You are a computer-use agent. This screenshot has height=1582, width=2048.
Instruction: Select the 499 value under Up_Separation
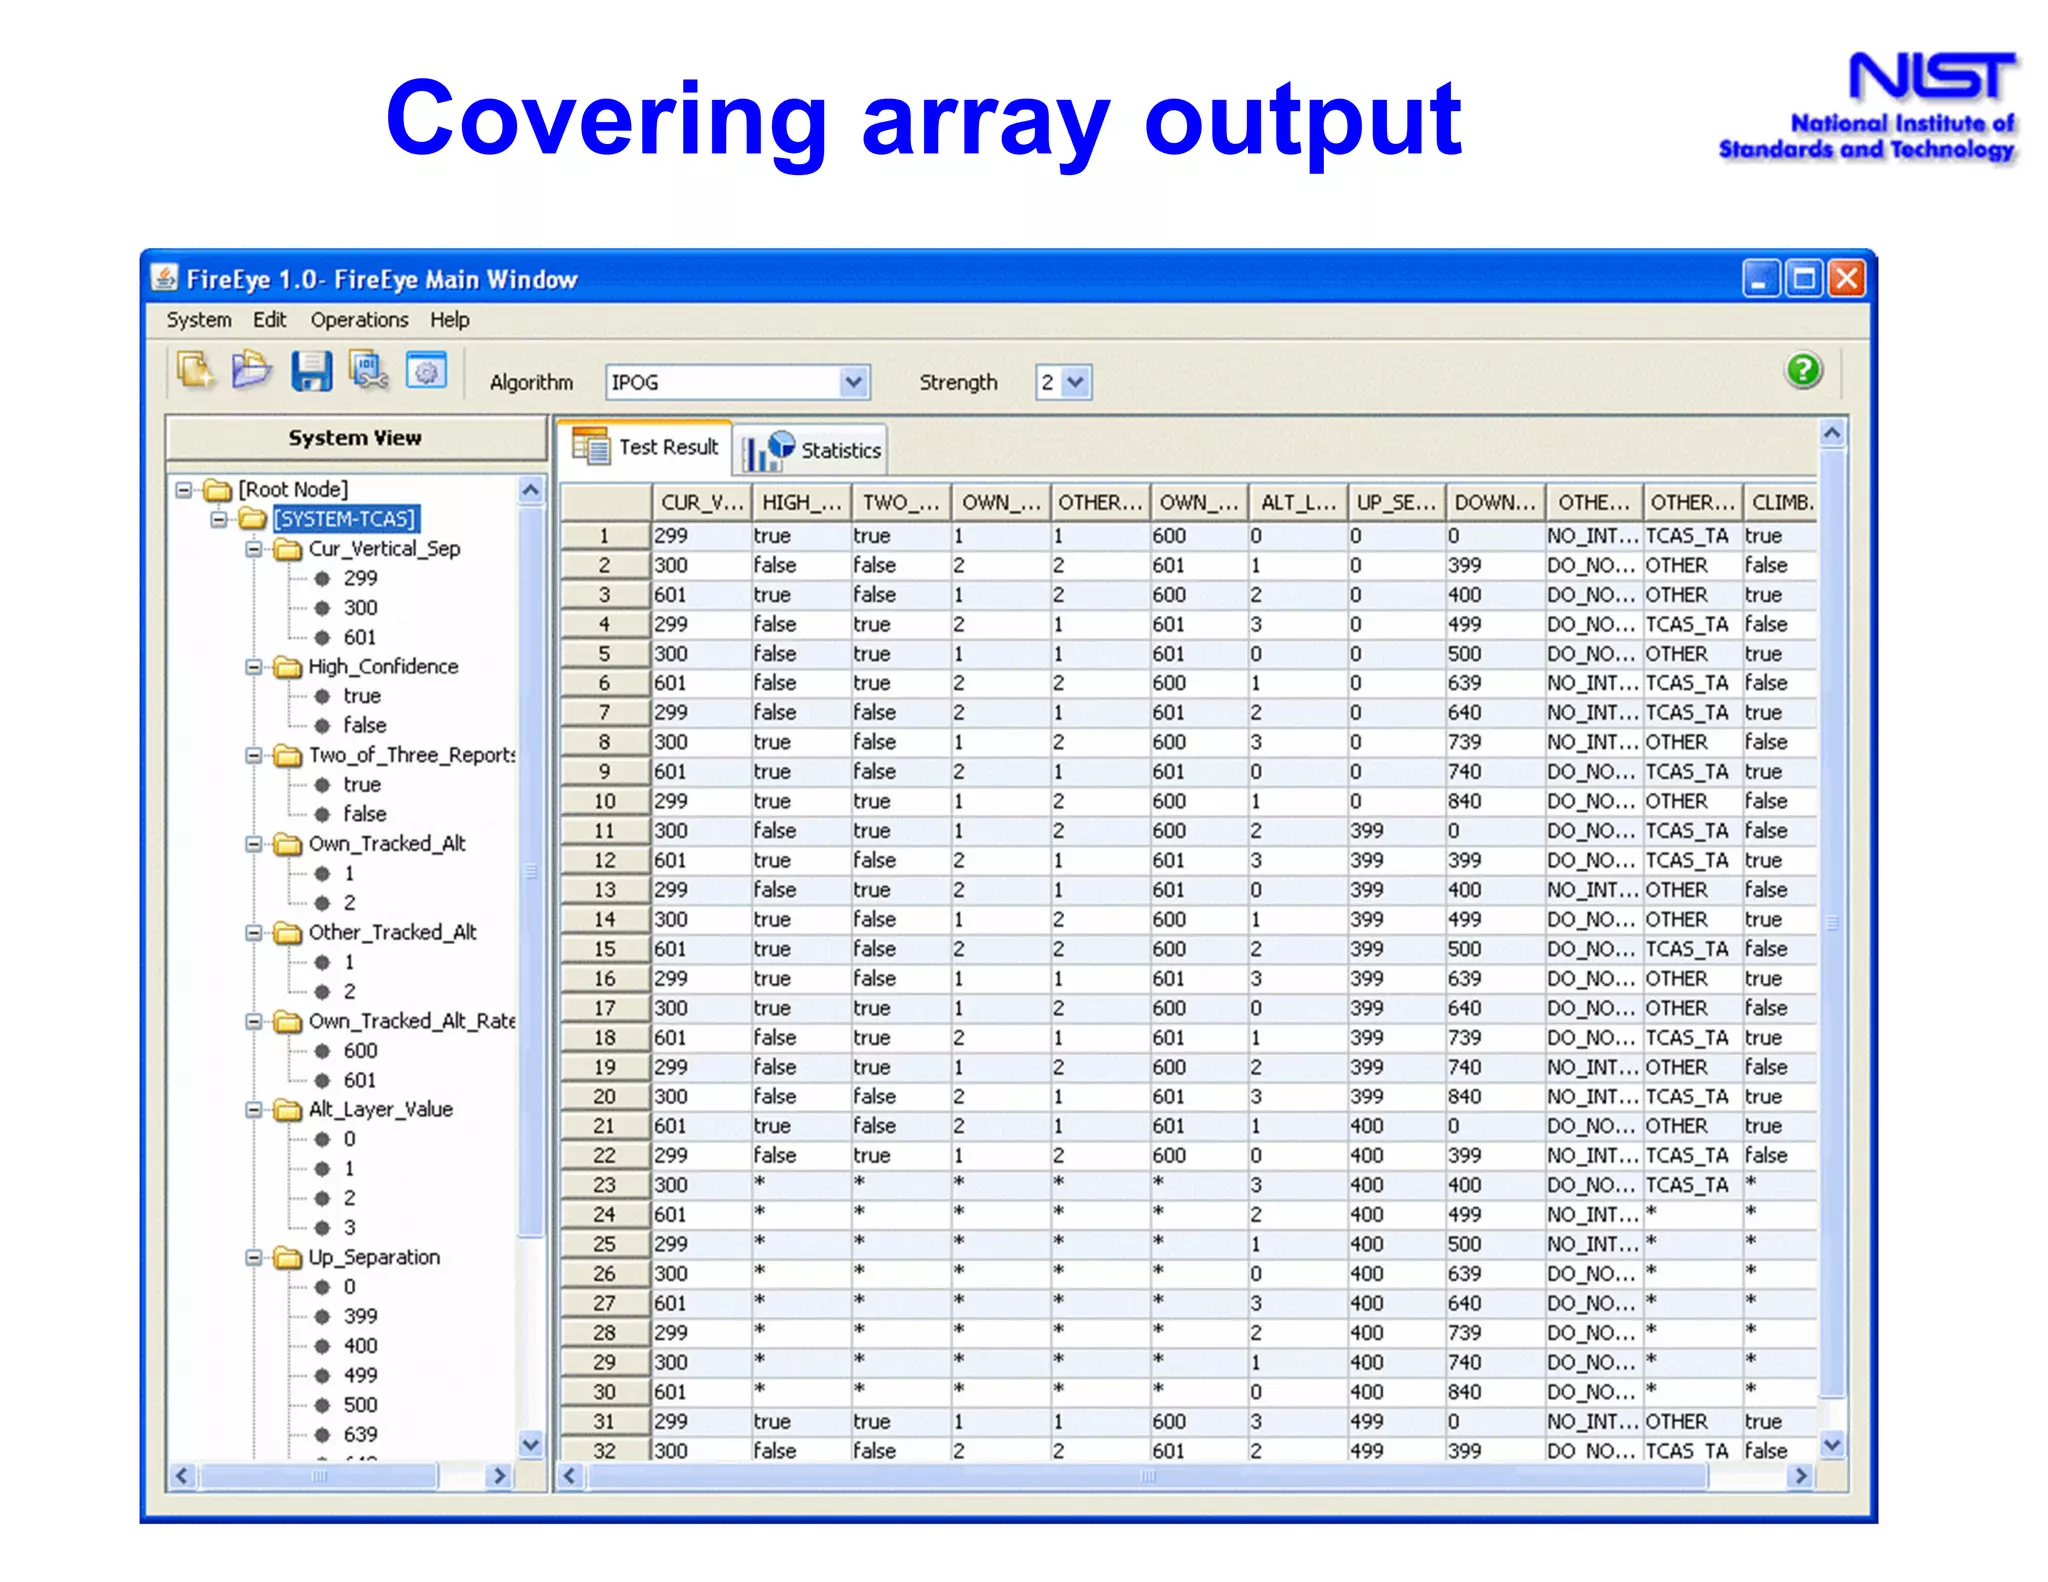pyautogui.click(x=360, y=1376)
